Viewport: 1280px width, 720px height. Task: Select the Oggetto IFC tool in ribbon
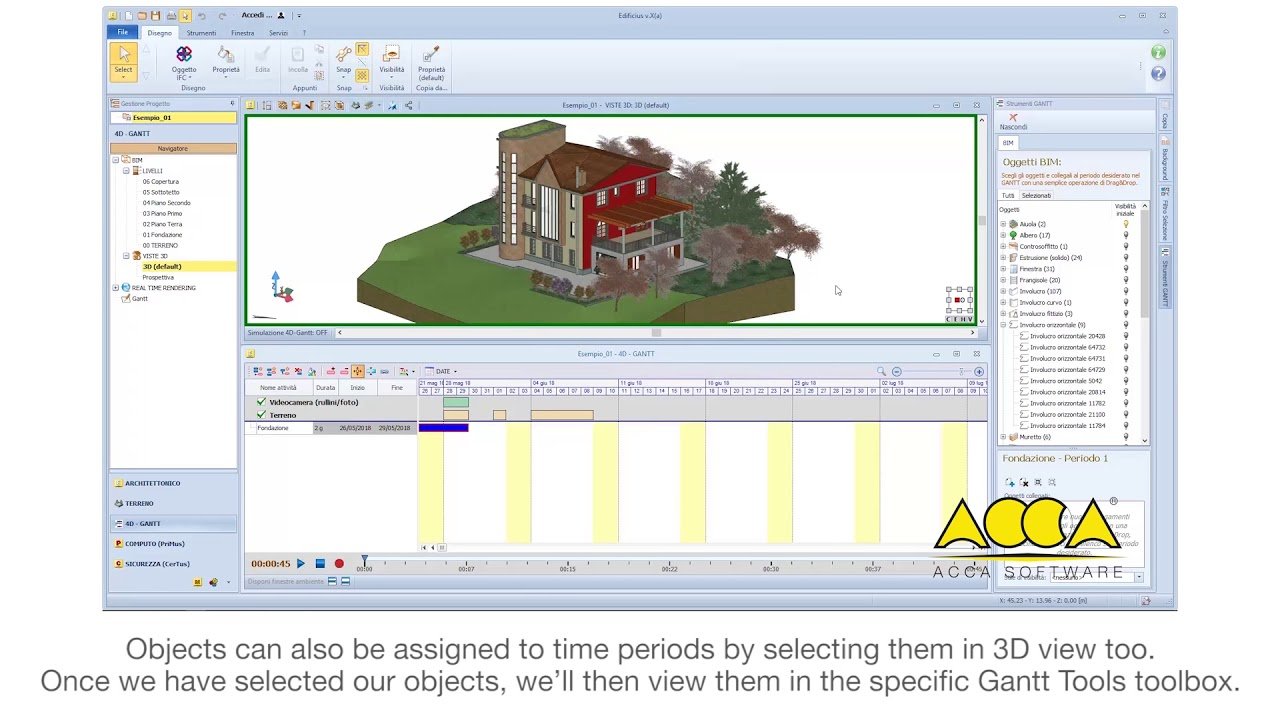(x=184, y=61)
